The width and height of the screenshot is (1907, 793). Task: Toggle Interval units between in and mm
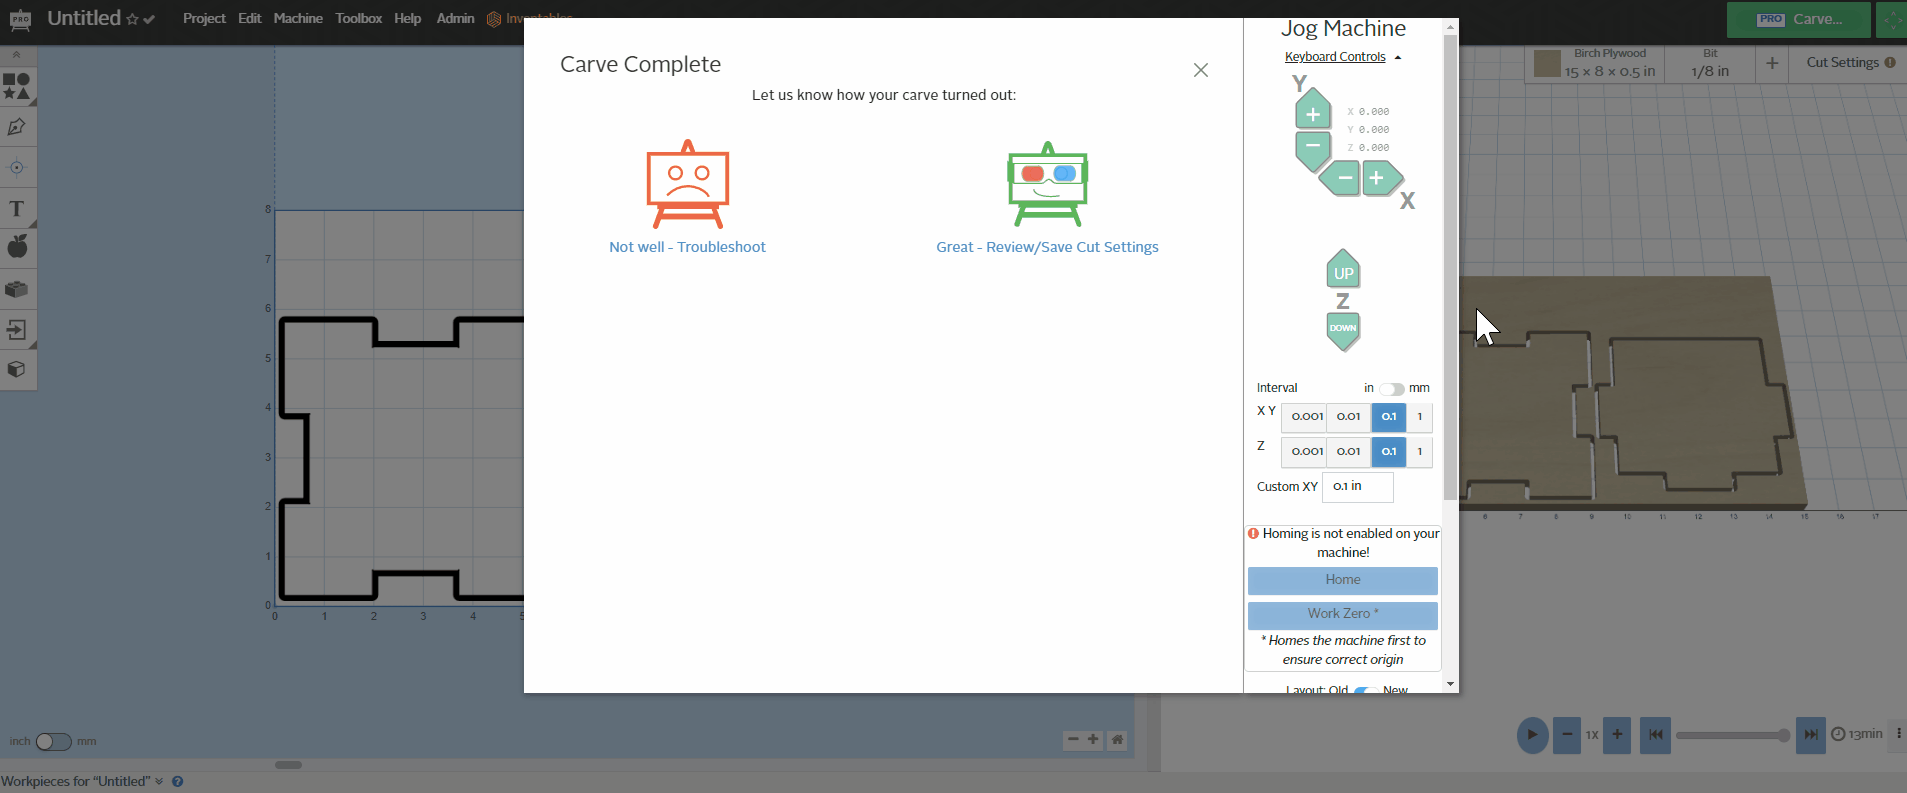(1392, 389)
